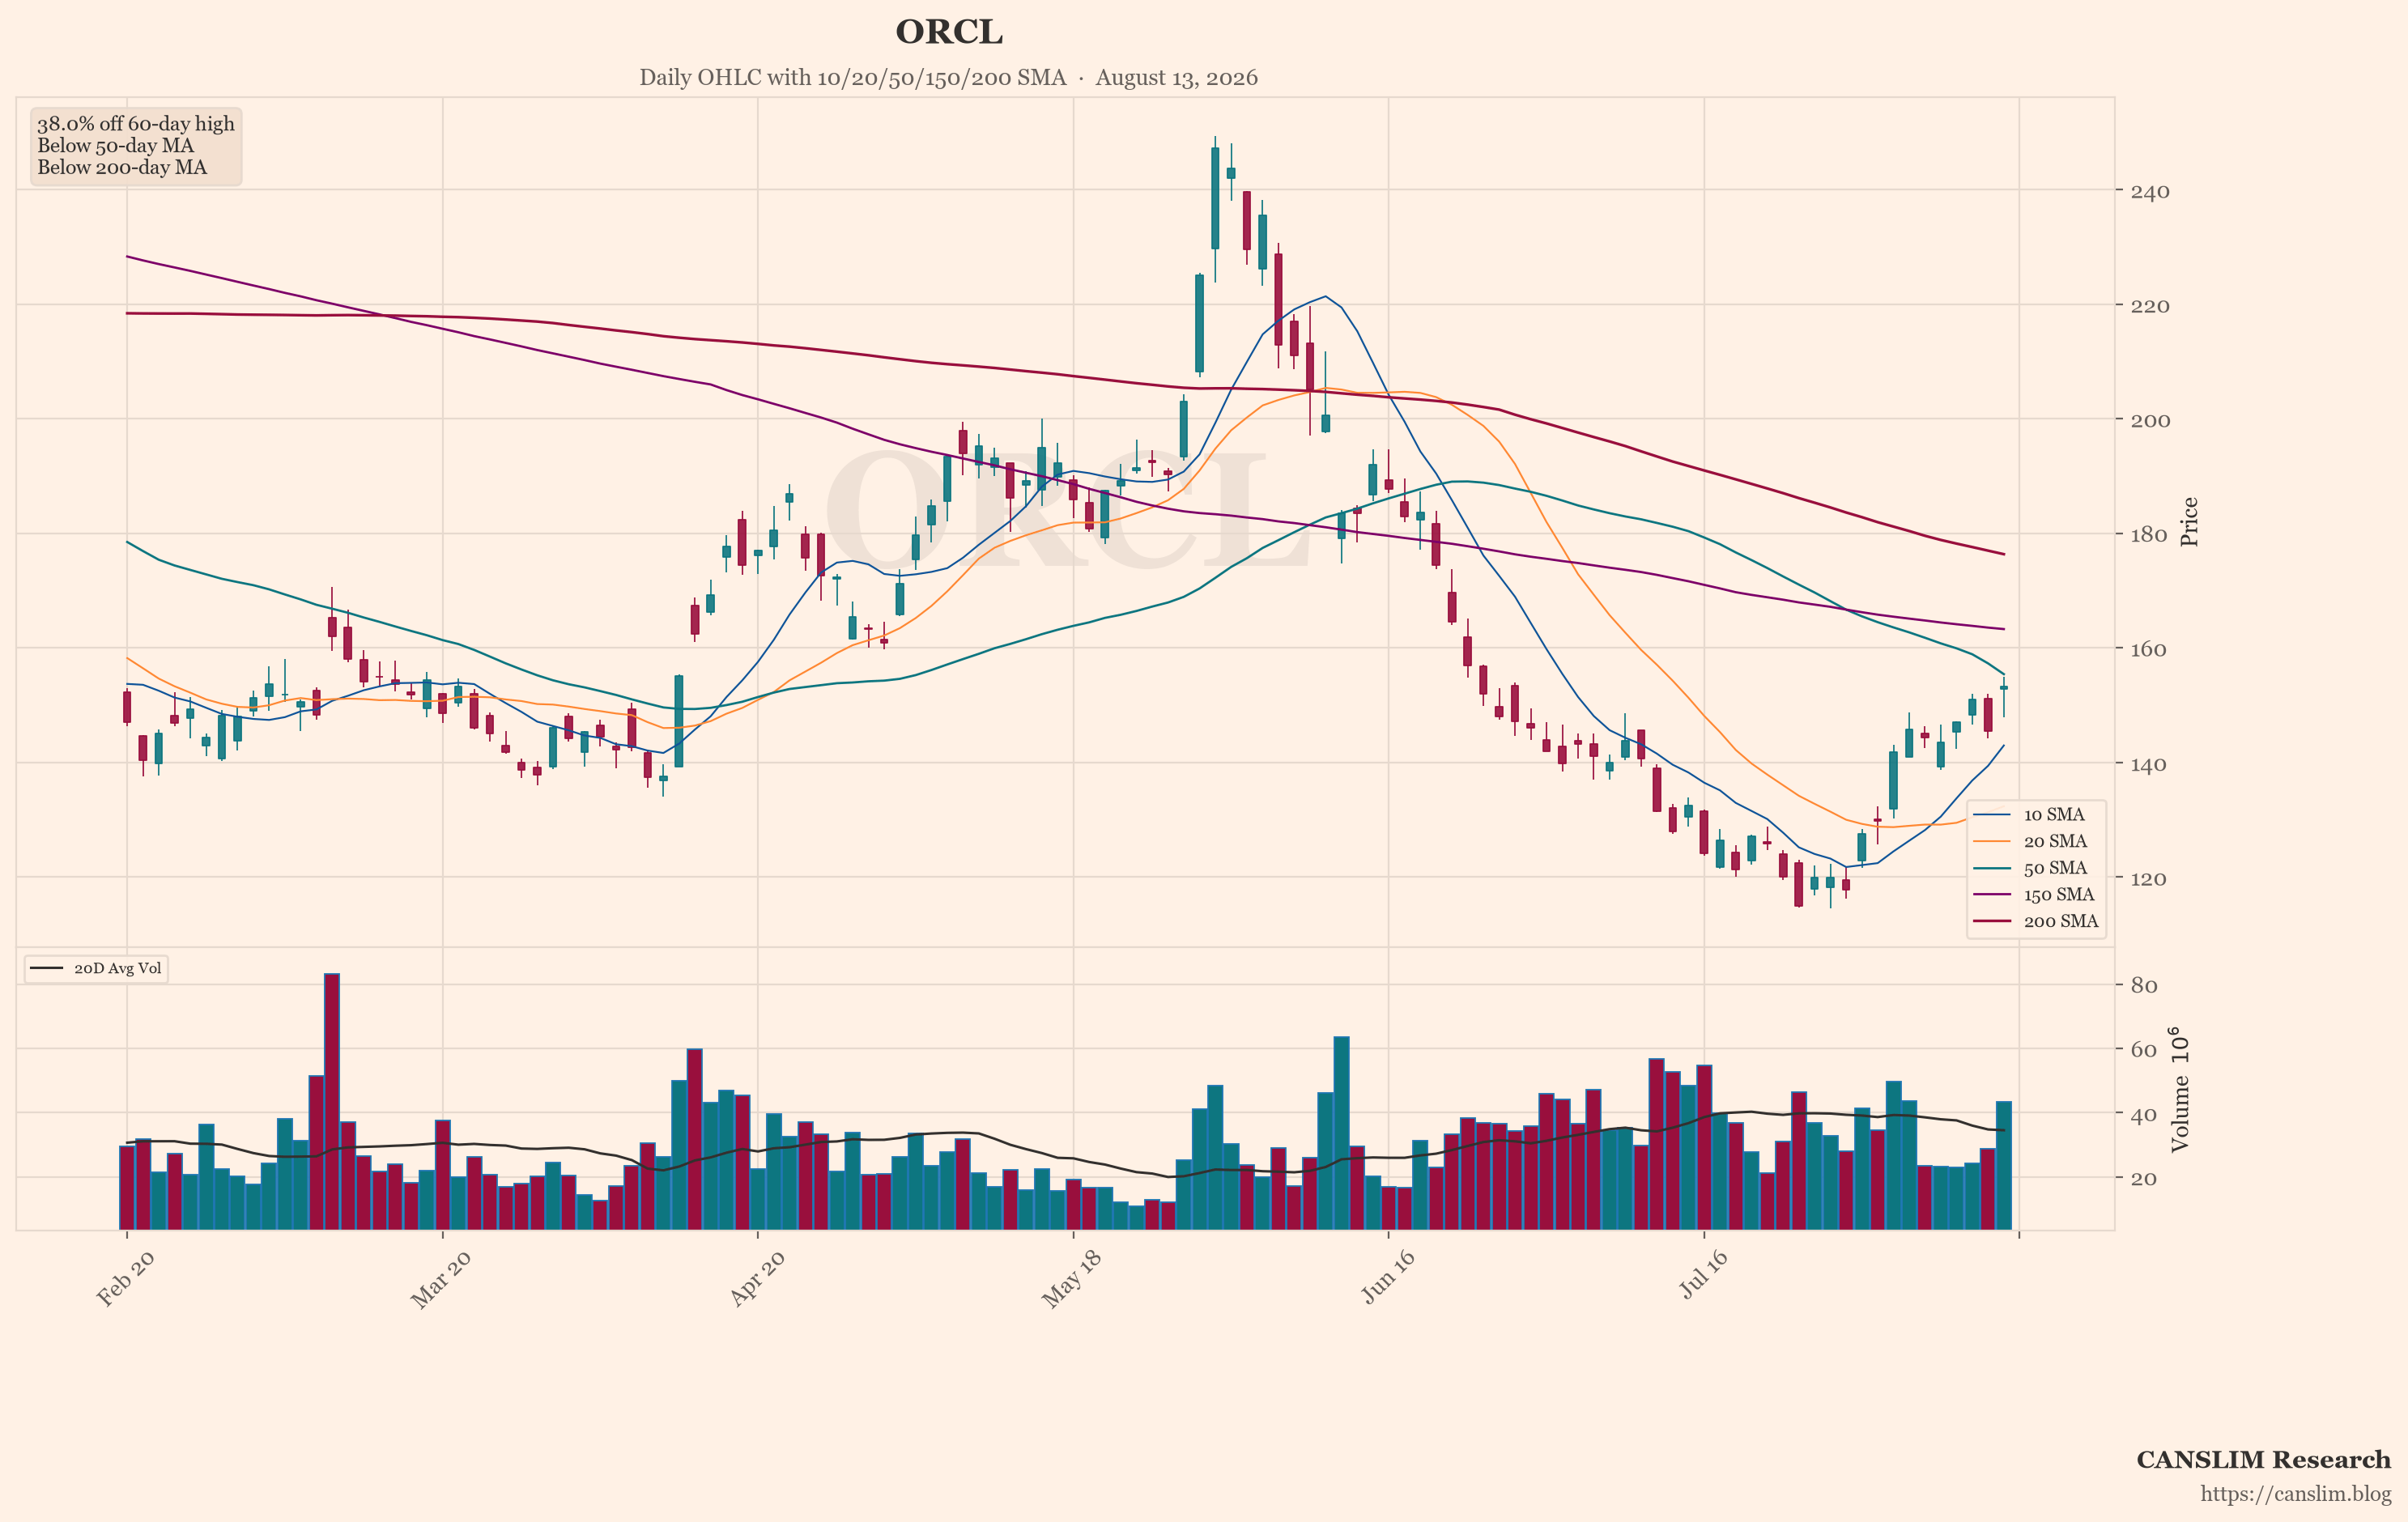Click the 40 volume axis label
Screen dimensions: 2408x1522
2143,1115
